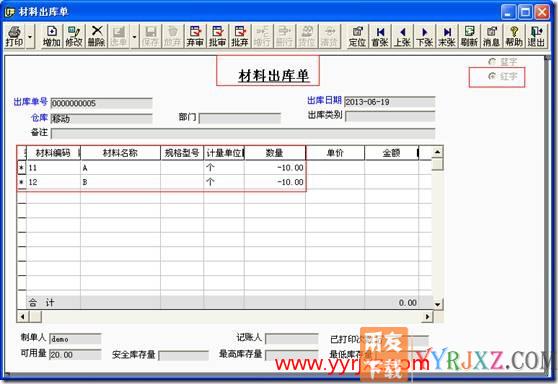
Task: Click the 增加 (Add) toolbar icon
Action: tap(52, 36)
